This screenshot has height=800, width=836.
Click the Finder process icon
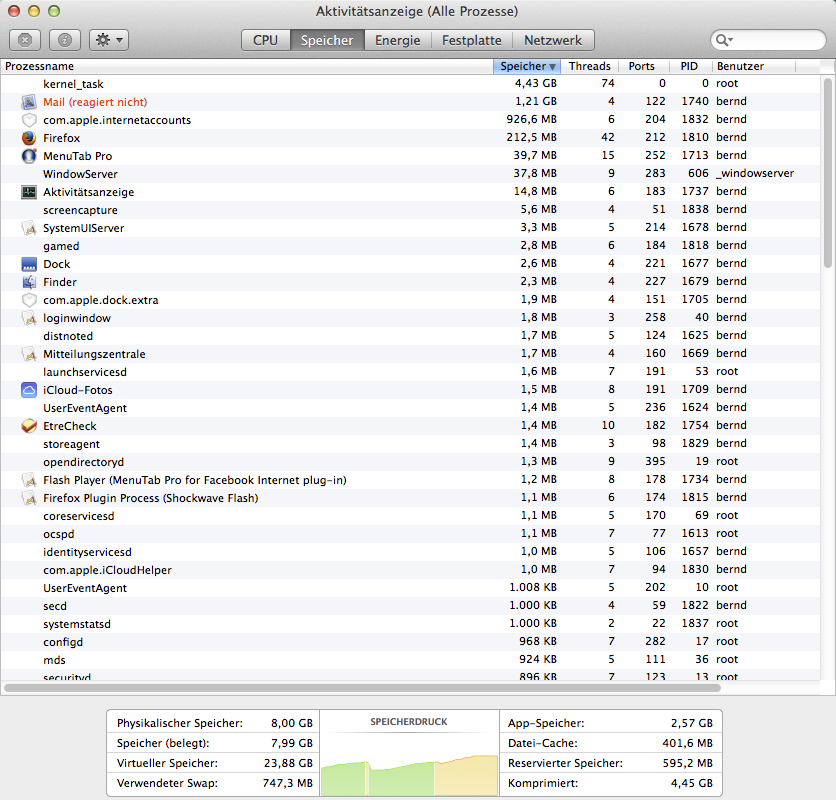(x=29, y=282)
